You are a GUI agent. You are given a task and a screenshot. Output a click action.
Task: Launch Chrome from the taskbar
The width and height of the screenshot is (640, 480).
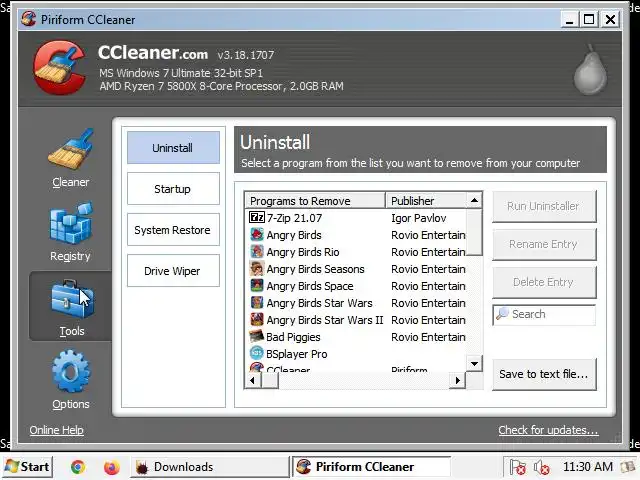(78, 467)
